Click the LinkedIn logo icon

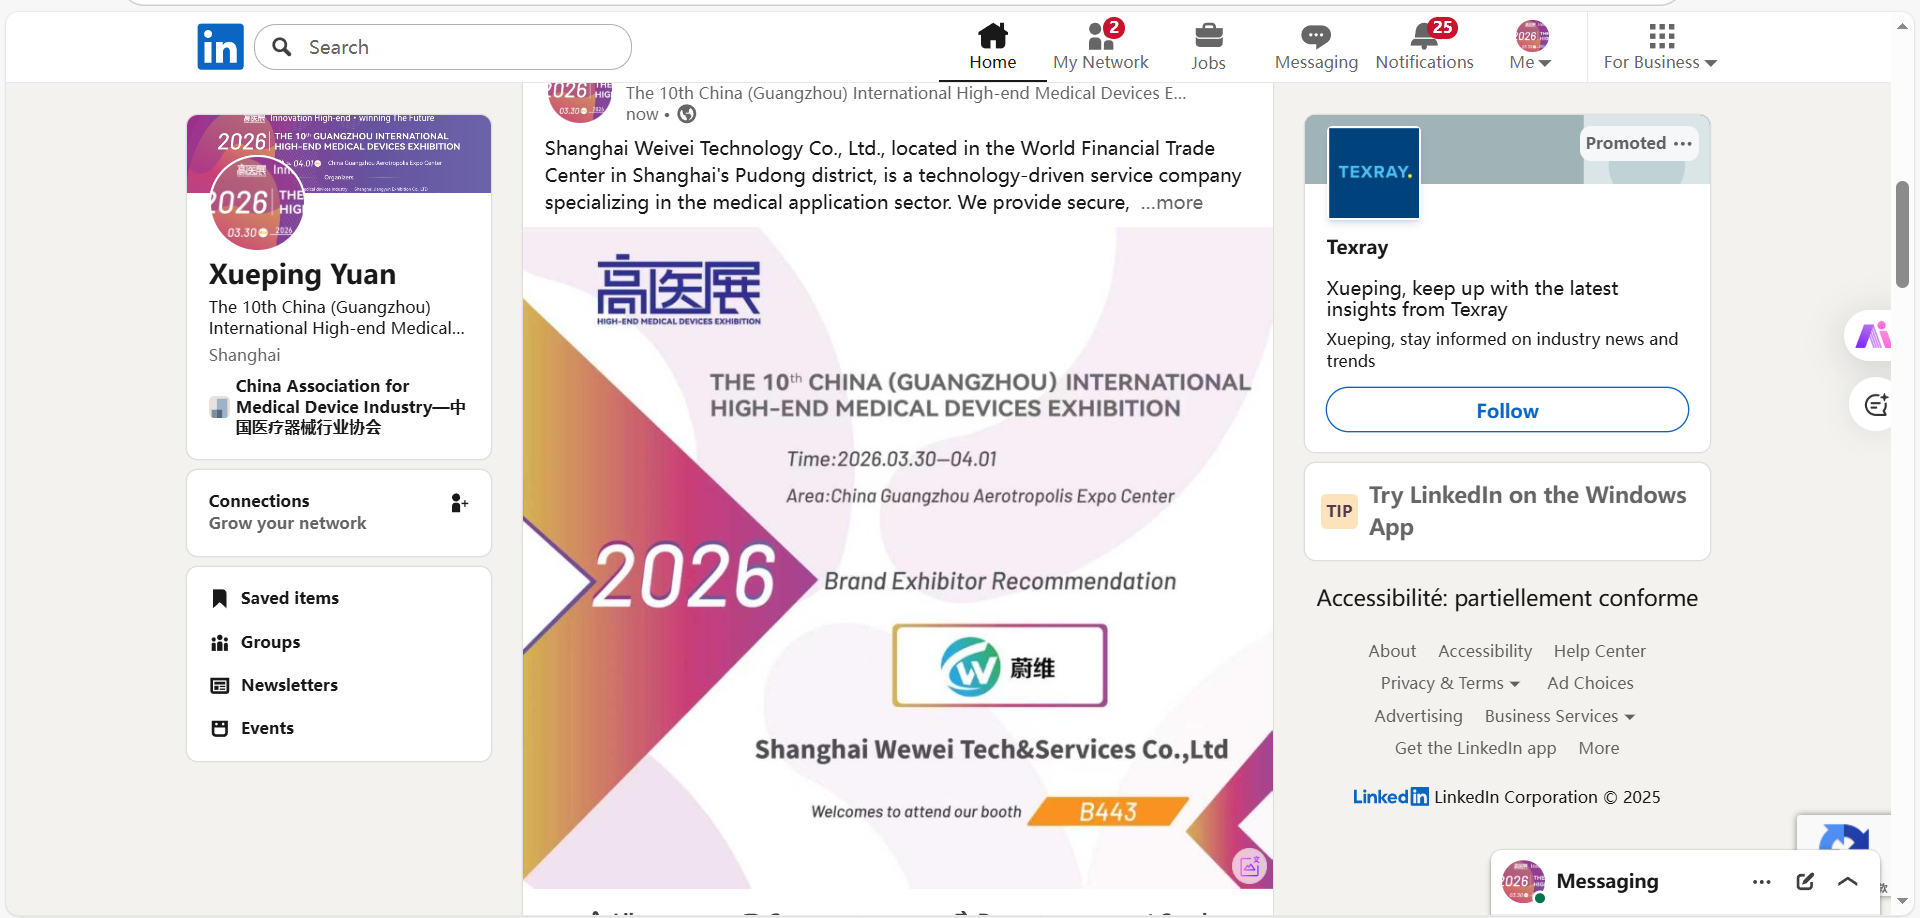point(220,47)
